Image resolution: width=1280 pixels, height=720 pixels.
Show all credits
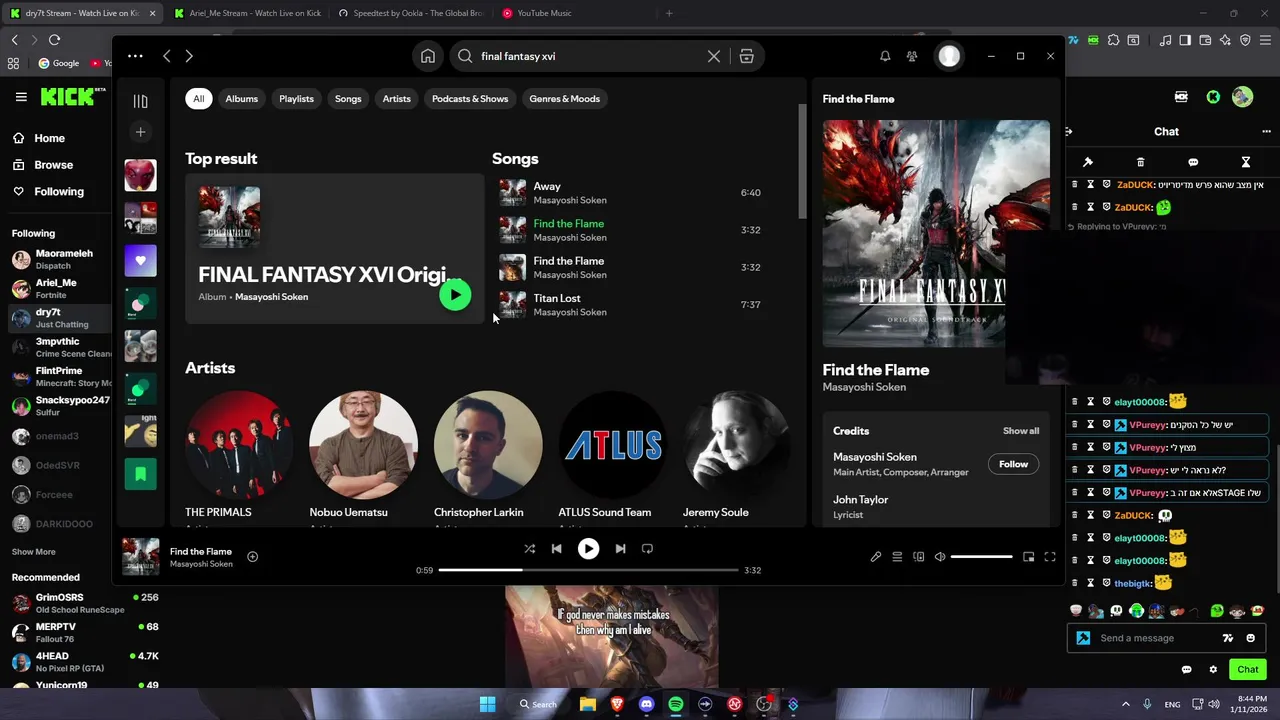pyautogui.click(x=1021, y=431)
